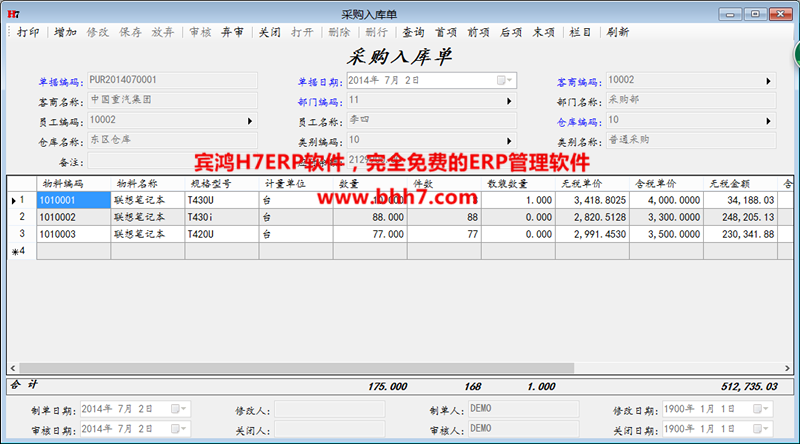Click the horizontal scrollbar thumb
Viewport: 800px width, 444px height.
click(x=296, y=368)
